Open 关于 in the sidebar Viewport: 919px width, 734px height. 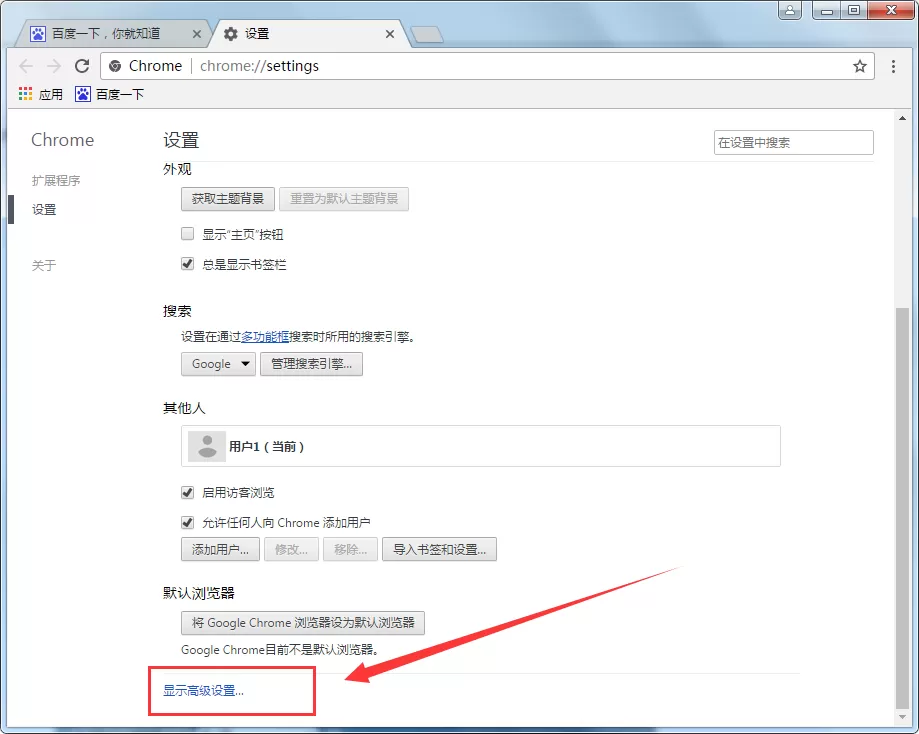click(x=44, y=266)
